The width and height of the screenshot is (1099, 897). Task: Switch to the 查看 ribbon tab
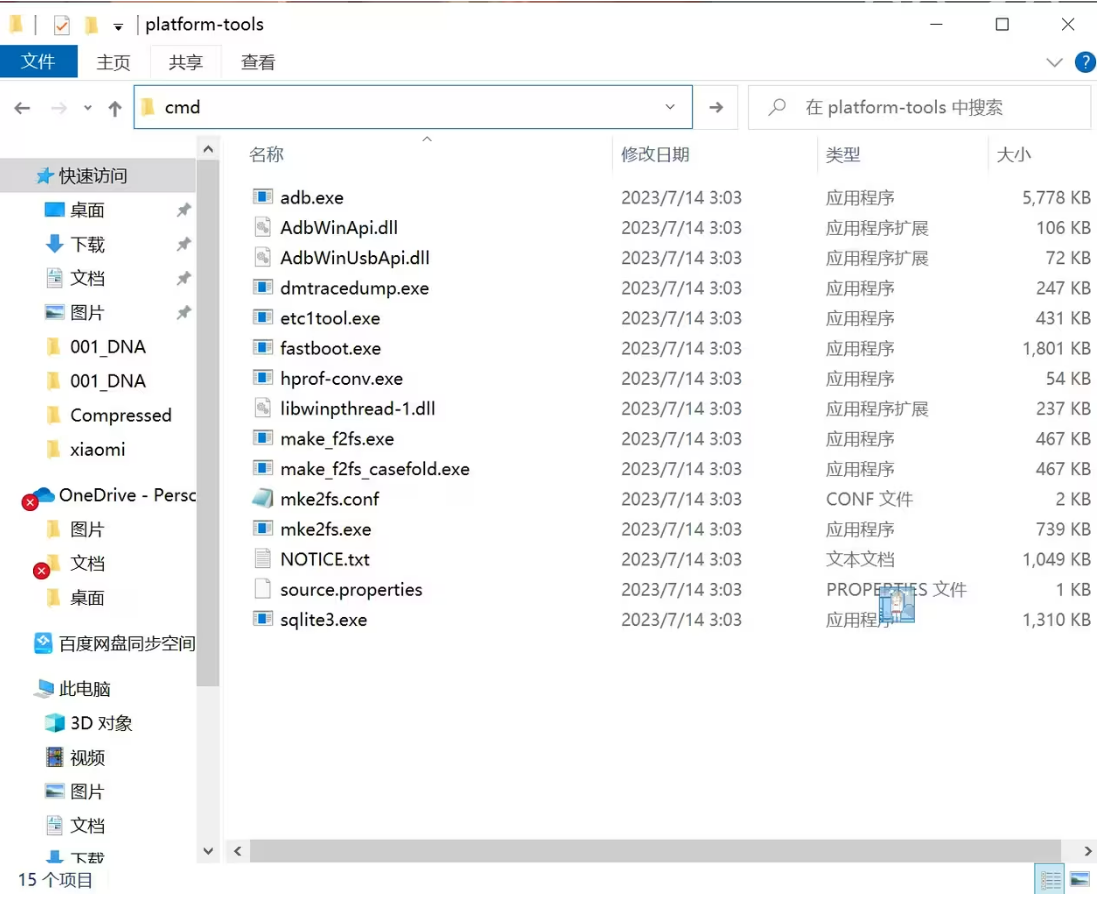tap(257, 61)
